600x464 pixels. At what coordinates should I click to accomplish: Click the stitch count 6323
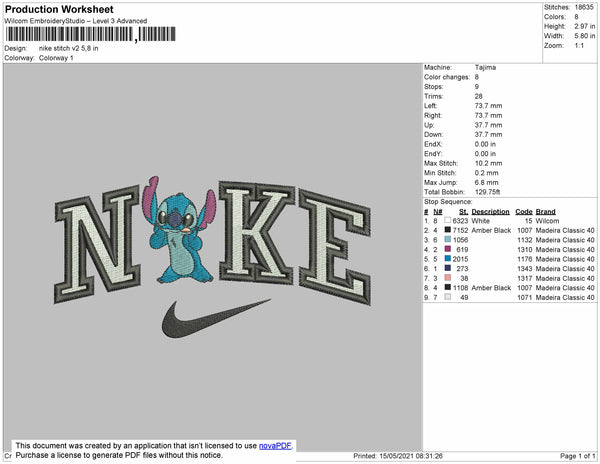point(460,221)
